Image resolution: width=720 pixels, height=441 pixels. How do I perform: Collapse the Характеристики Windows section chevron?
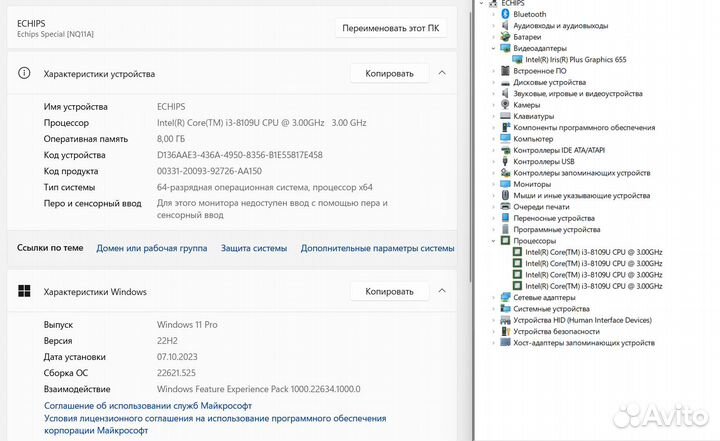(442, 291)
